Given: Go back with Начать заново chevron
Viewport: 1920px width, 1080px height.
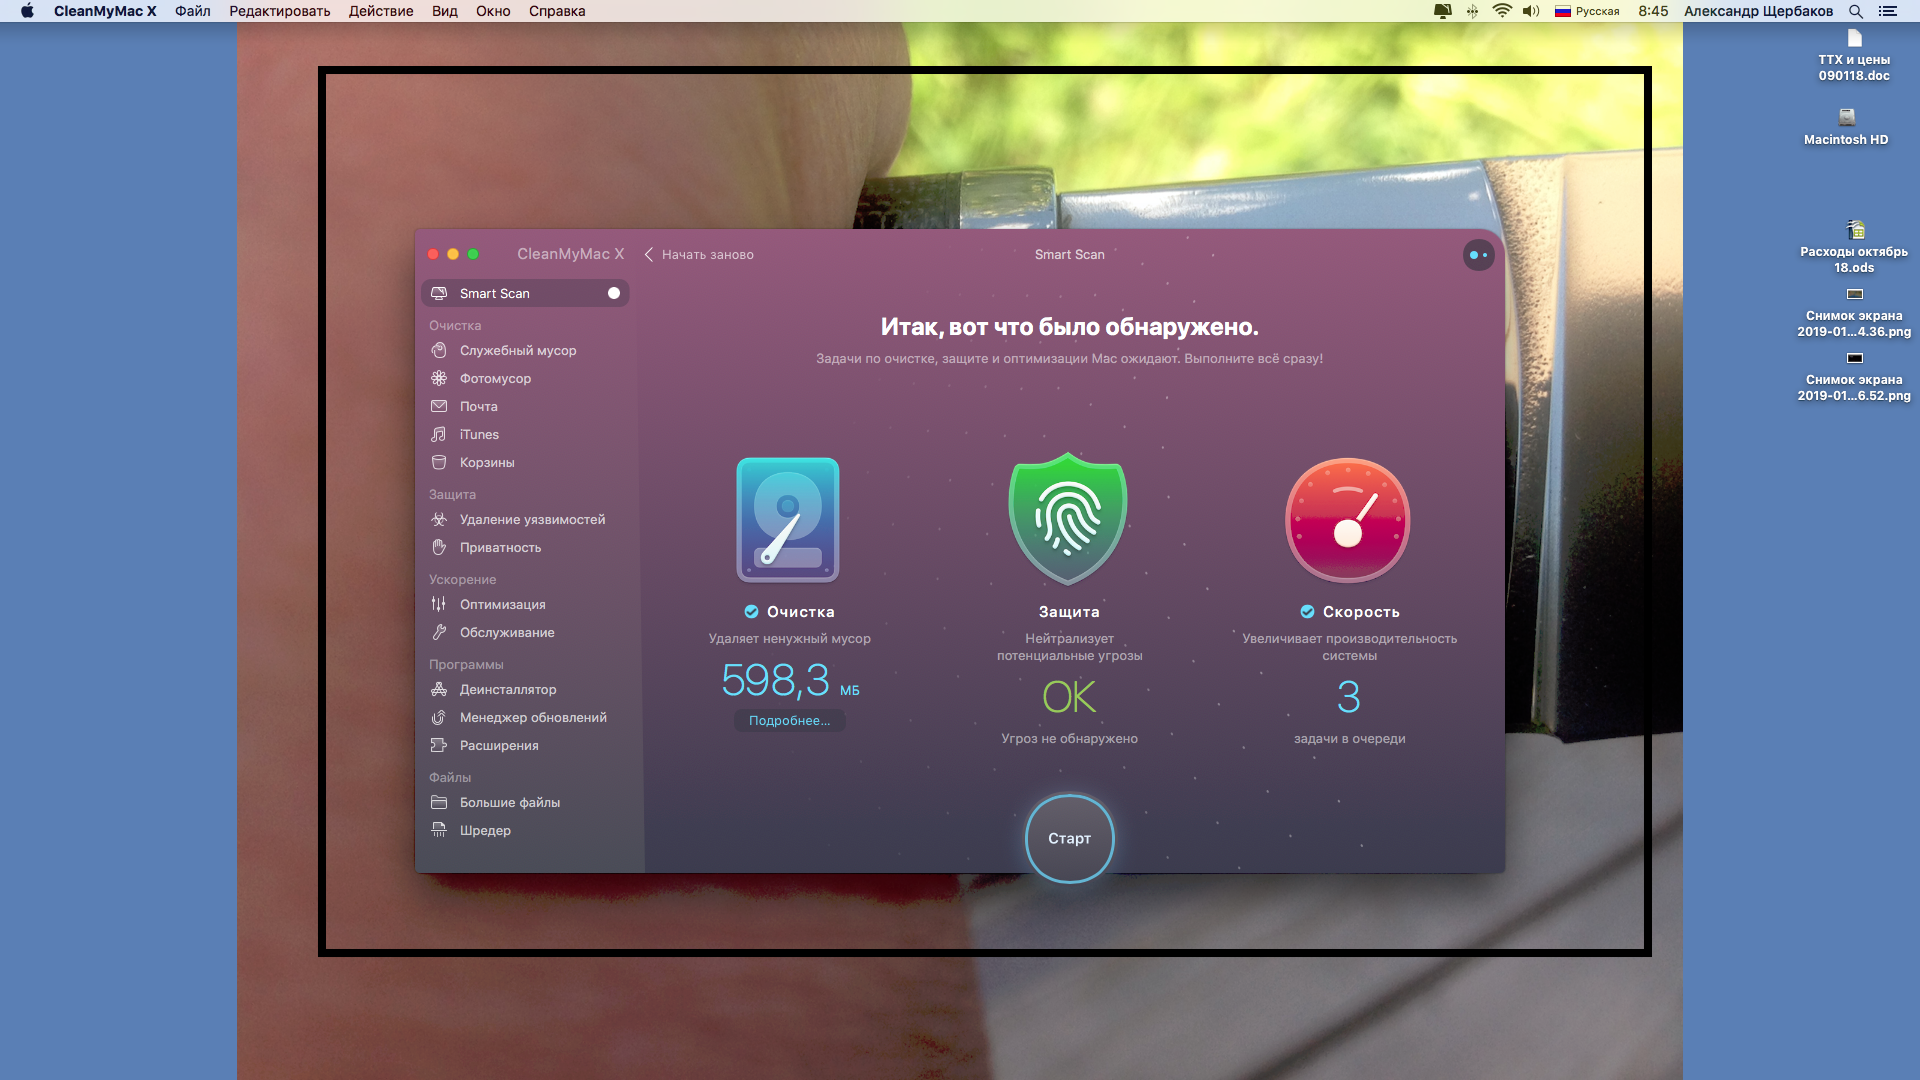Looking at the screenshot, I should pyautogui.click(x=649, y=255).
